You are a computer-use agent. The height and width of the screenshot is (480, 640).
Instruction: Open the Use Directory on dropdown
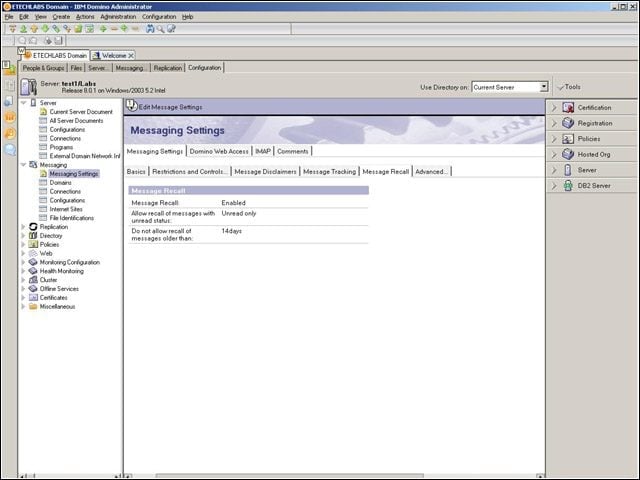[543, 87]
